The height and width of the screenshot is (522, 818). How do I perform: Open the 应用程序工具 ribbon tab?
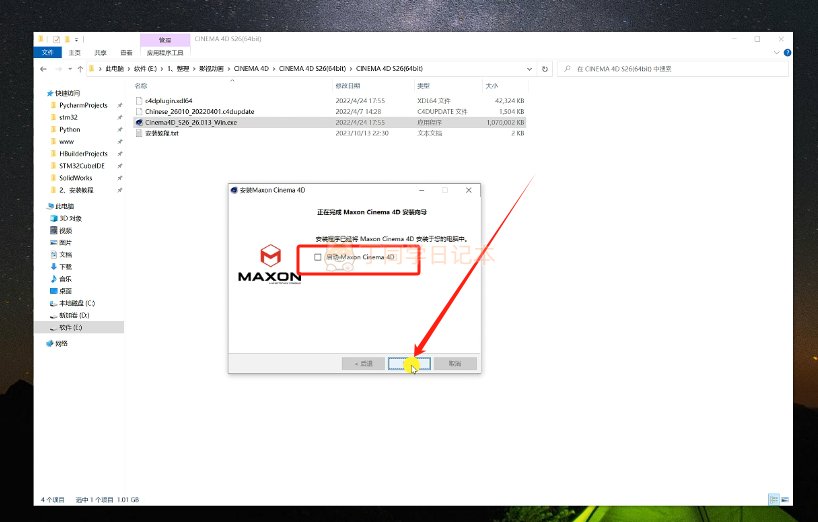pos(165,53)
